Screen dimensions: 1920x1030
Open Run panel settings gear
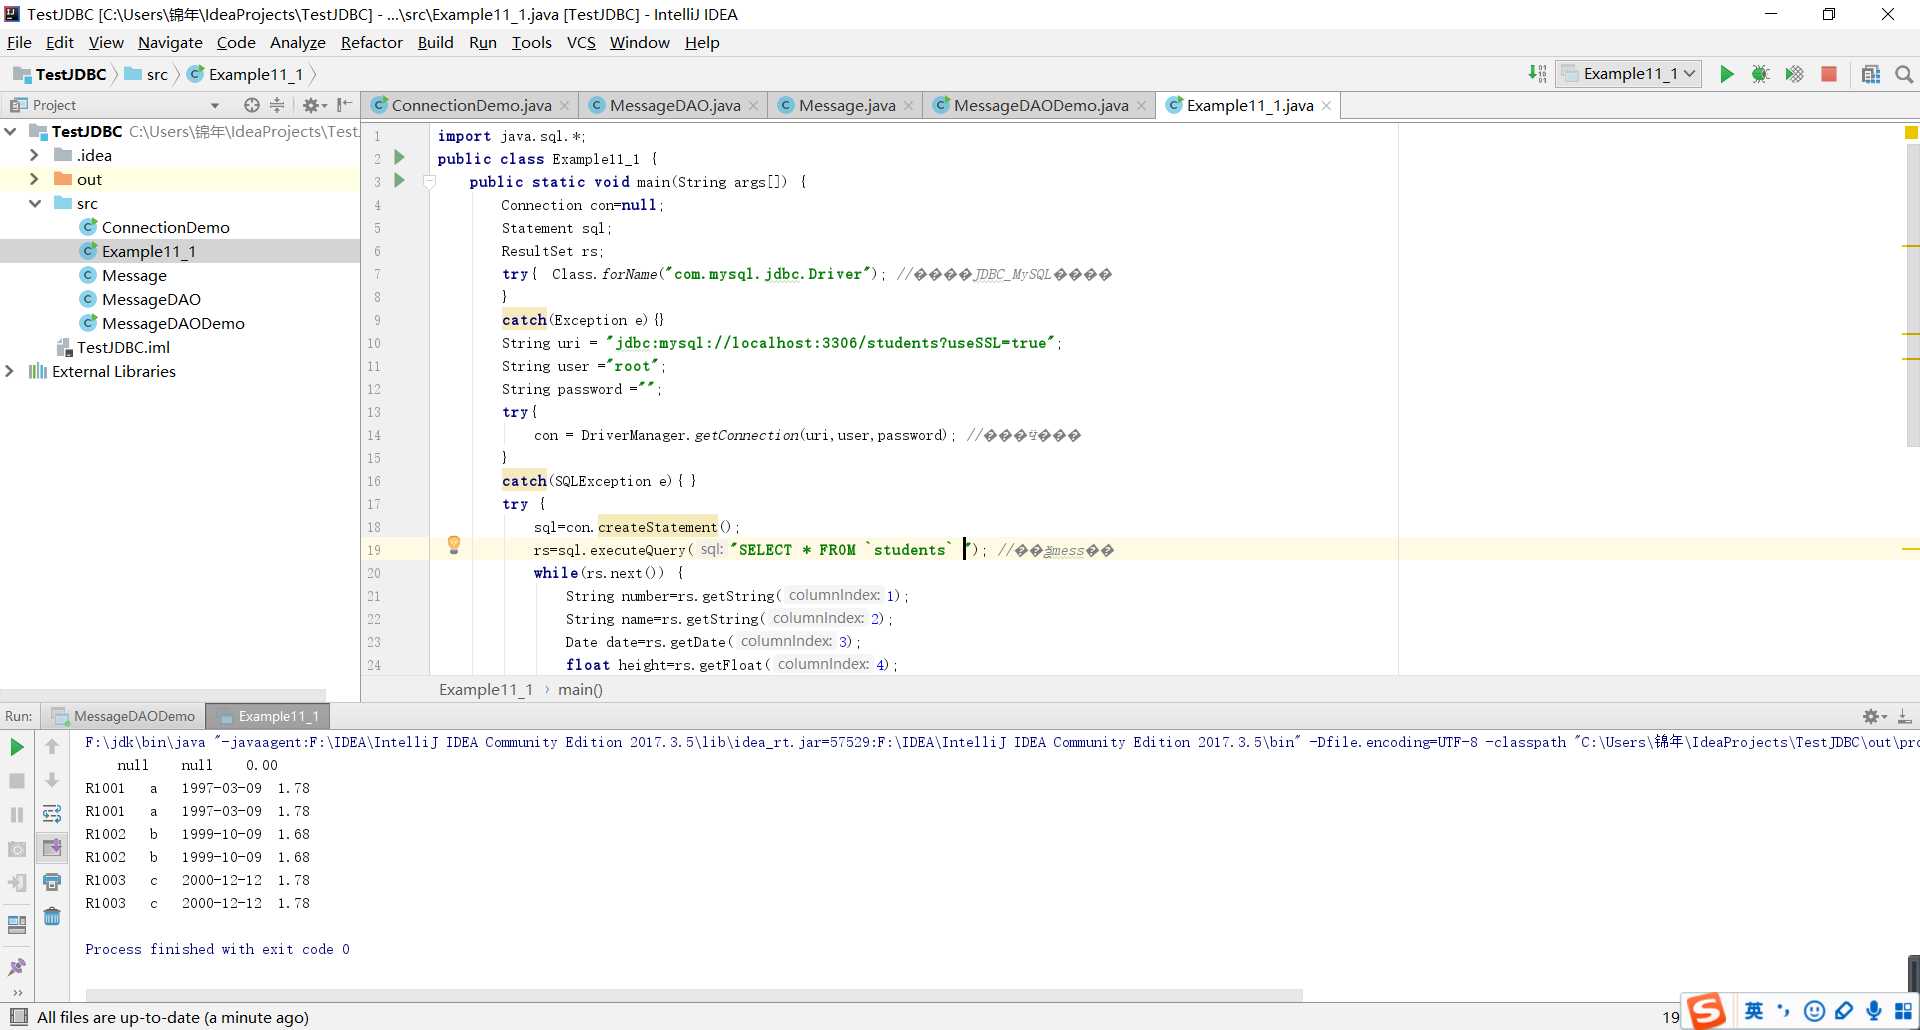(1873, 716)
